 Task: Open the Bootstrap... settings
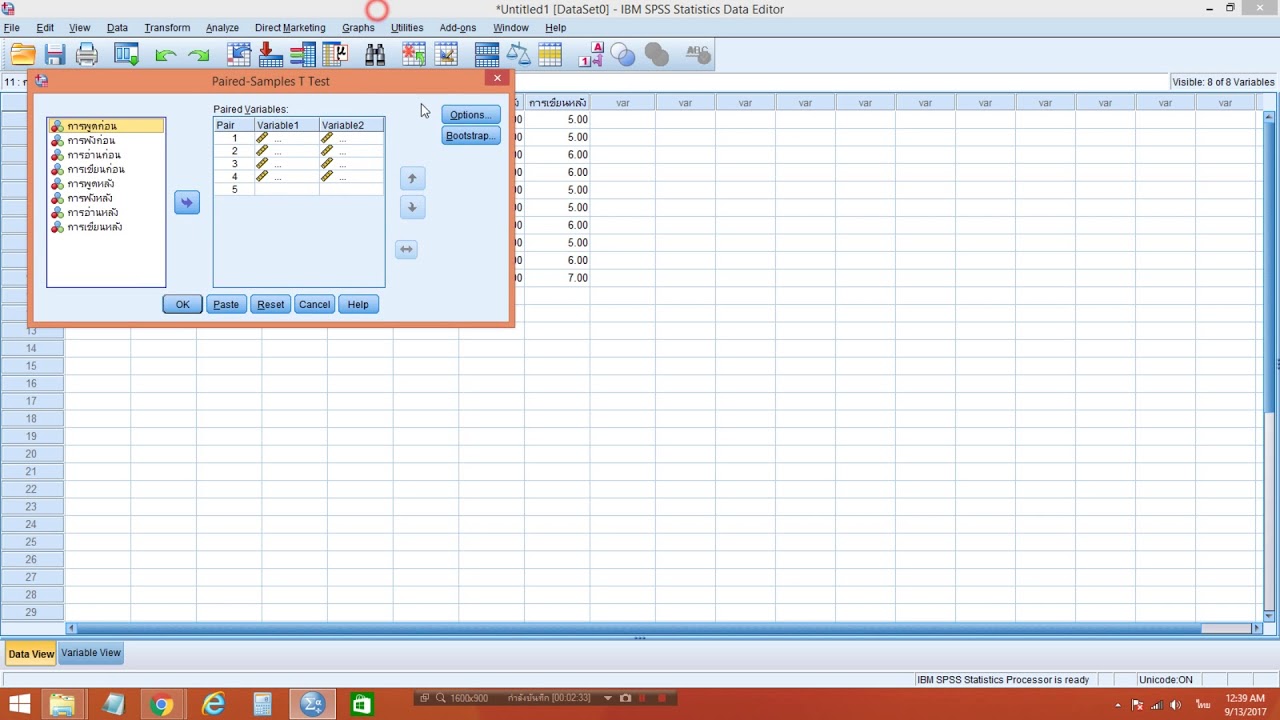[470, 136]
